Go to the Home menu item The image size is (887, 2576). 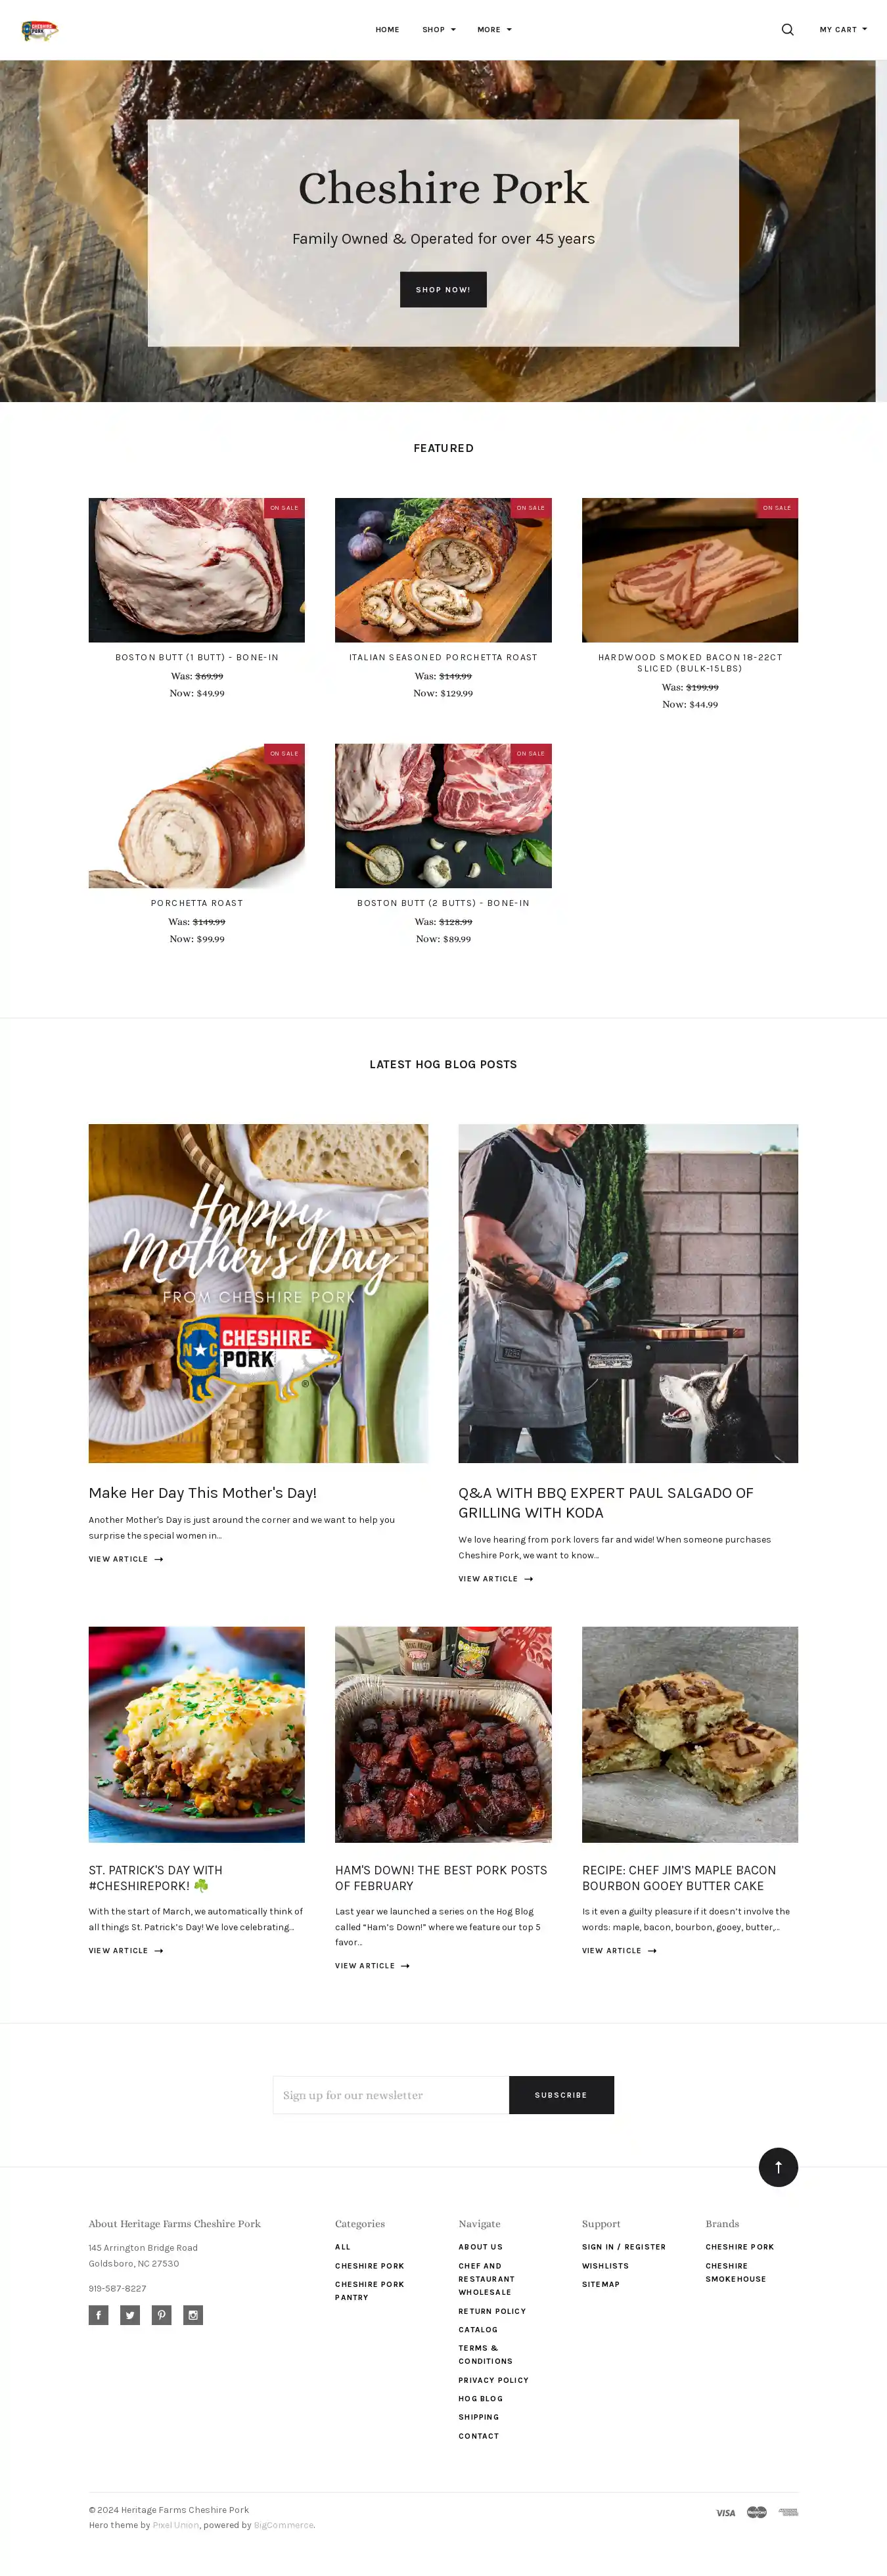pos(387,30)
